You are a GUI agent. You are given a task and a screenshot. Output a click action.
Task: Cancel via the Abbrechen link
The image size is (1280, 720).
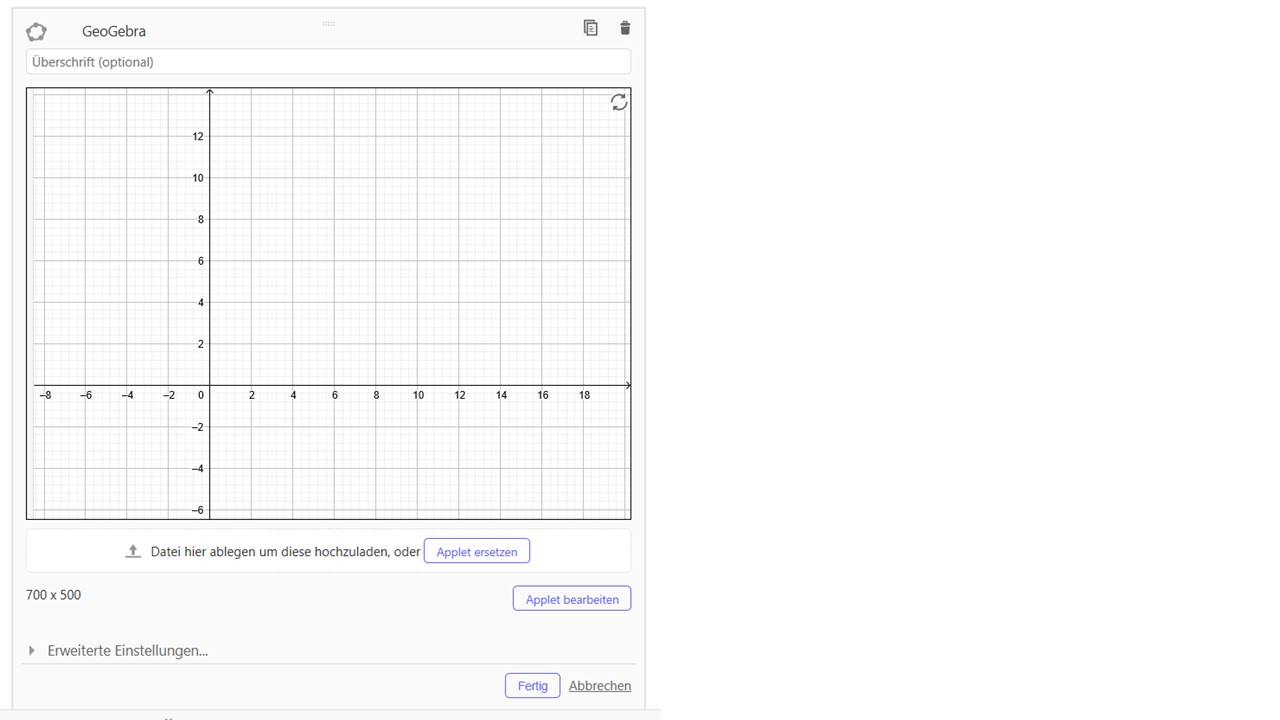[600, 685]
